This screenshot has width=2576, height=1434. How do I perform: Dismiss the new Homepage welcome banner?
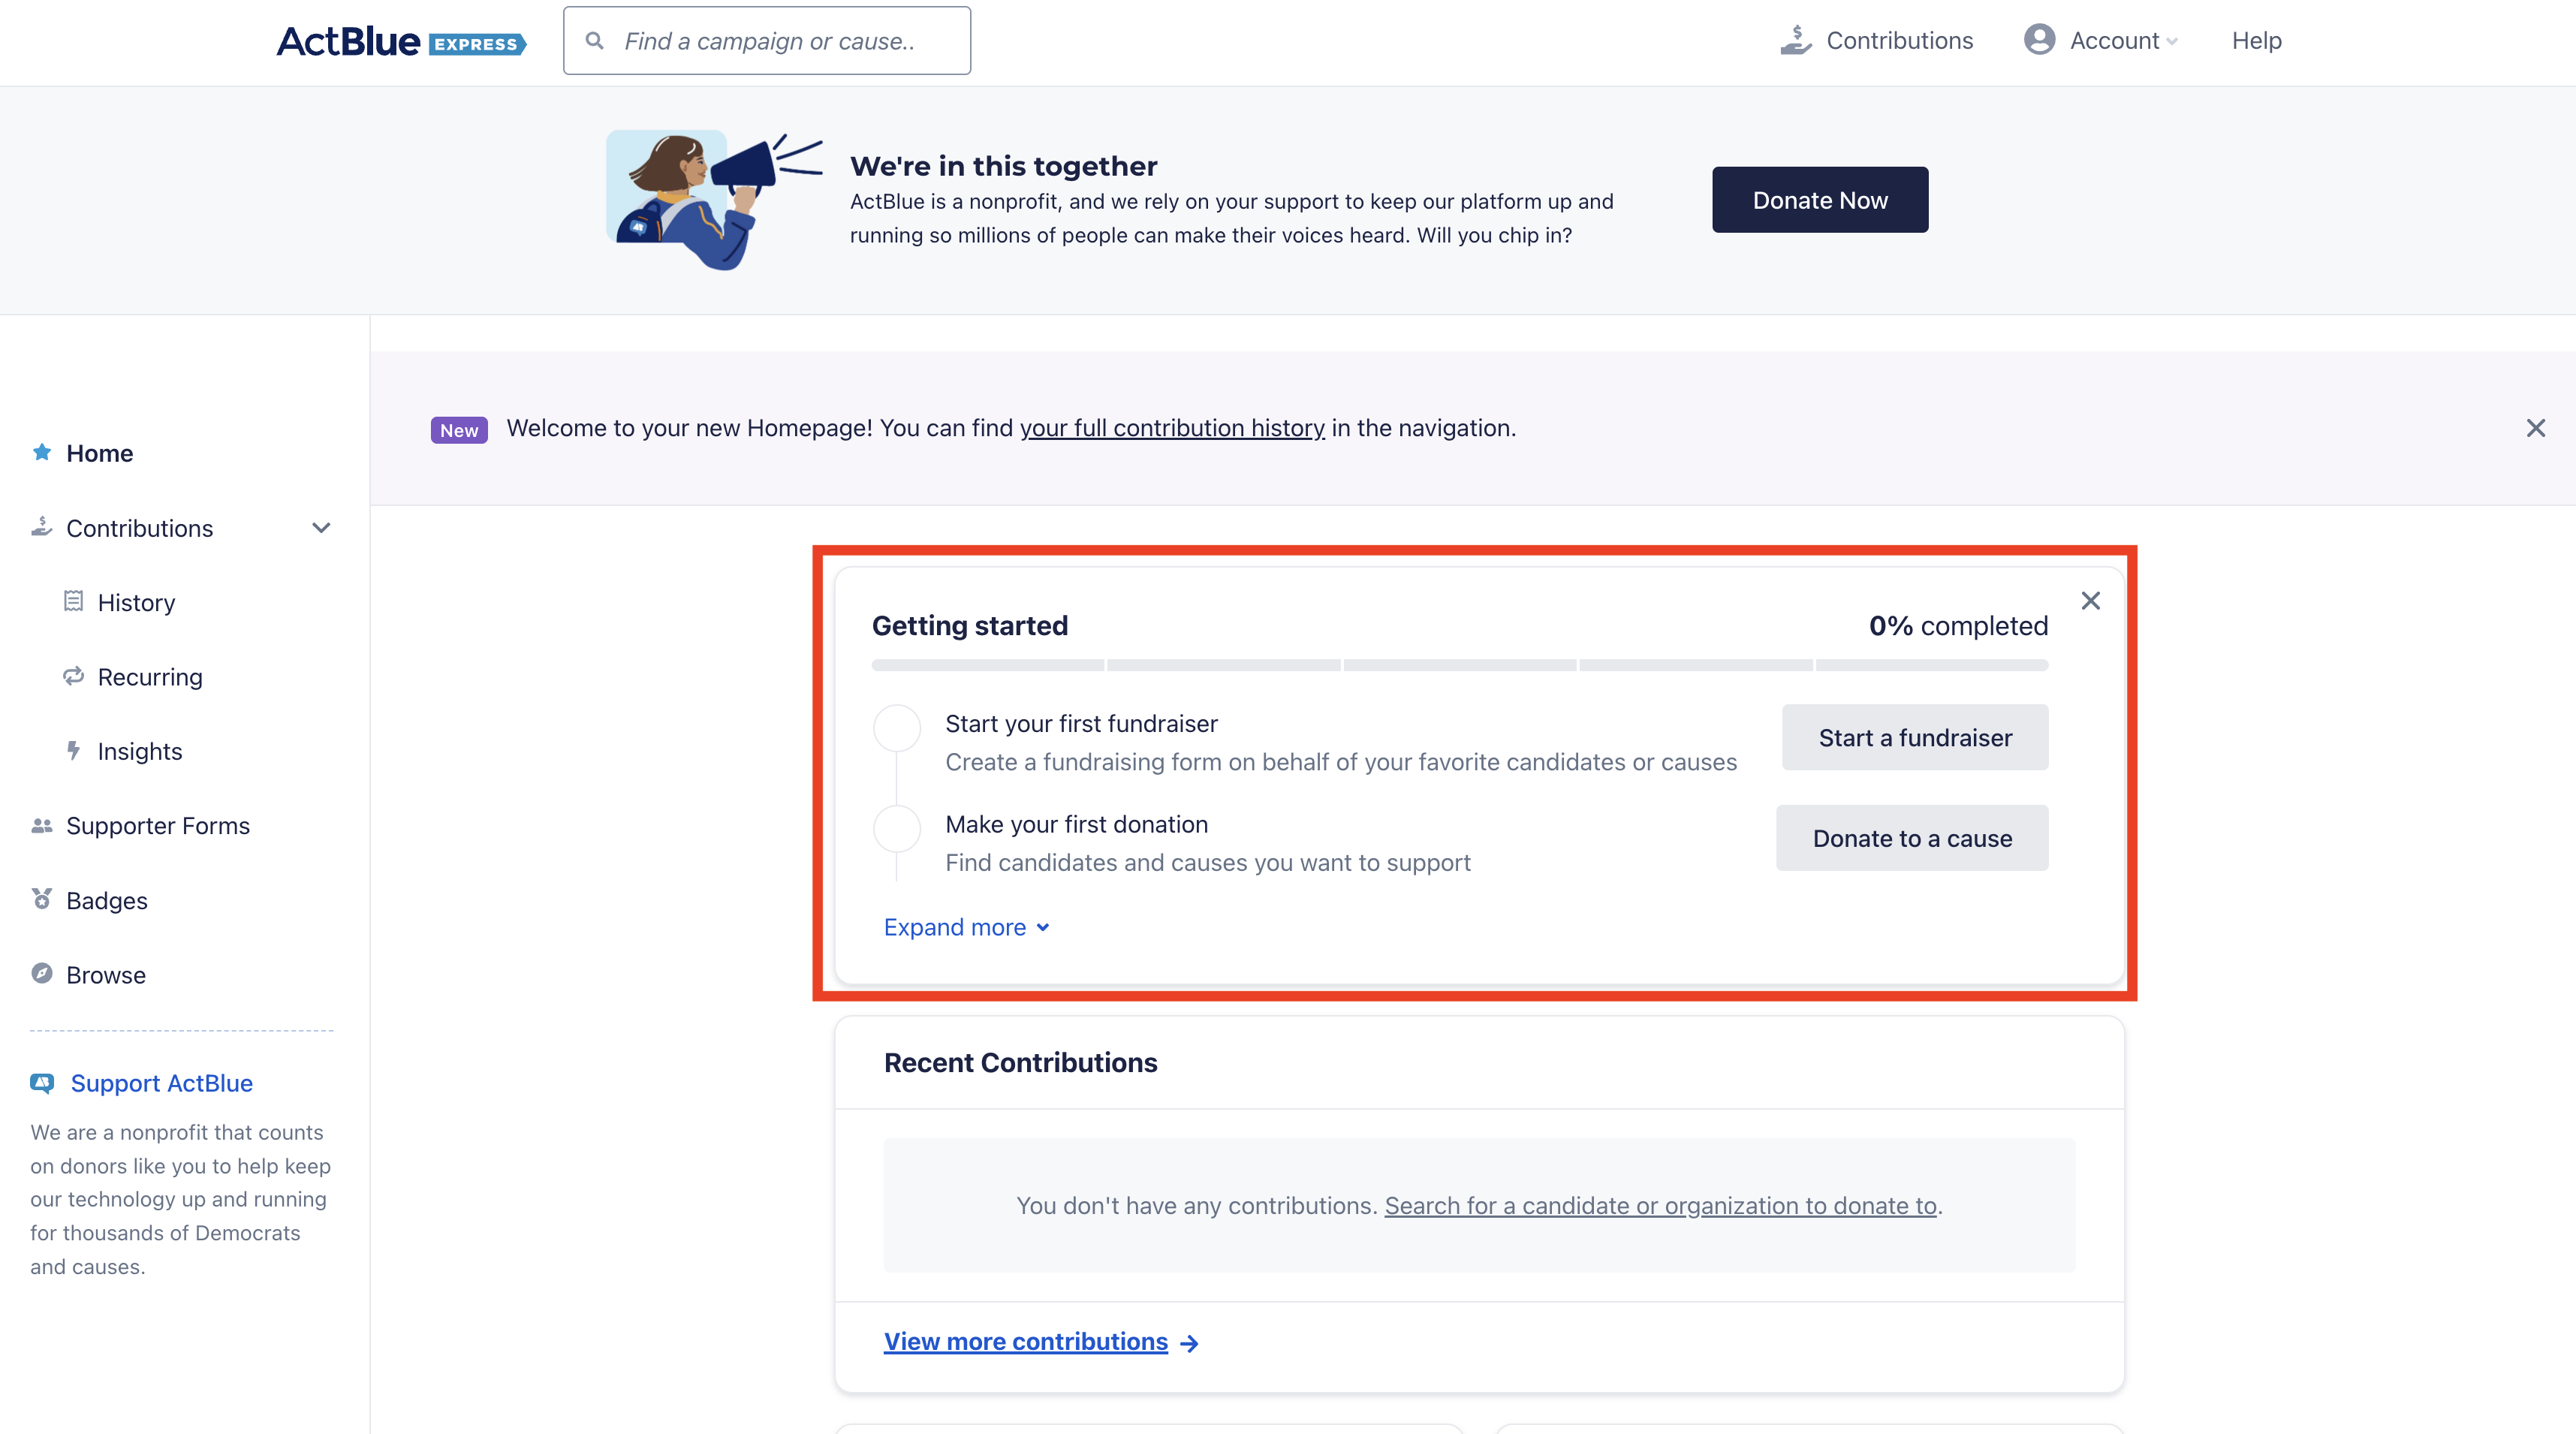pos(2536,427)
